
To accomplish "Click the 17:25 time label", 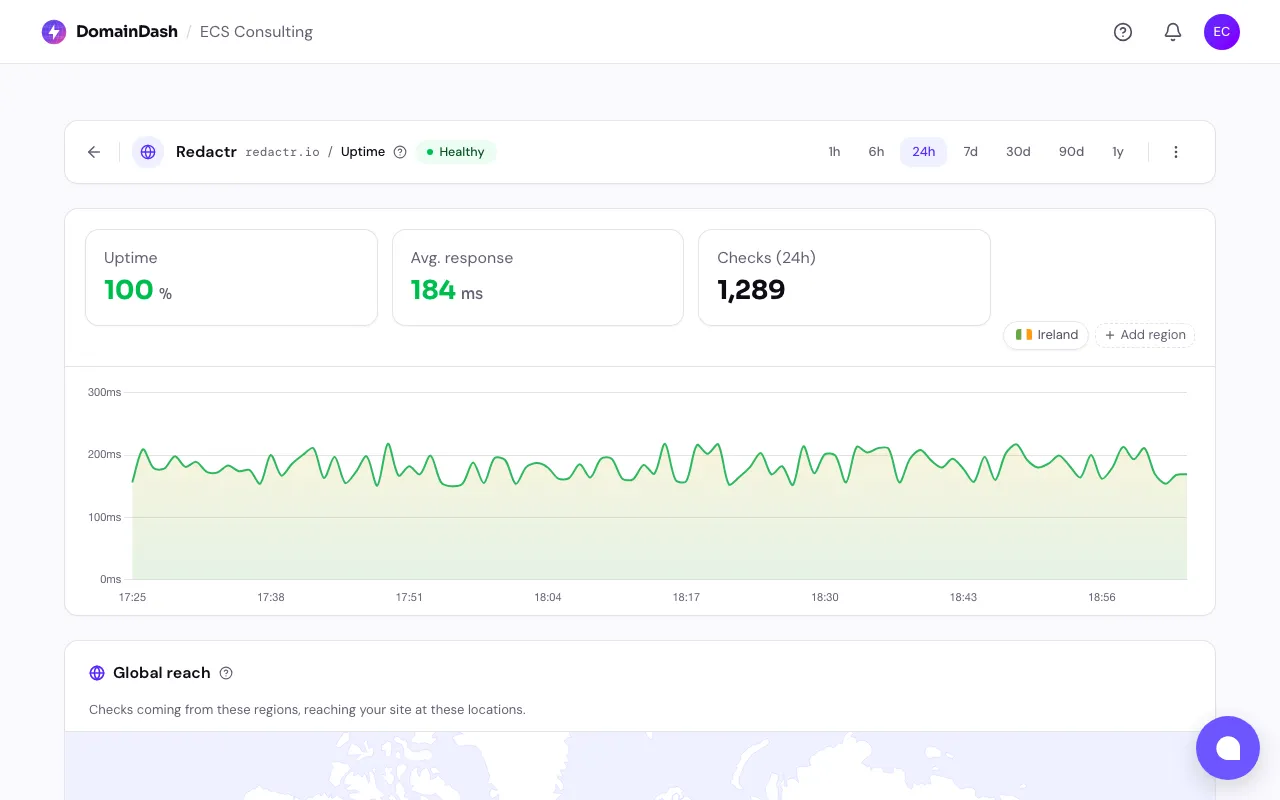I will click(132, 597).
